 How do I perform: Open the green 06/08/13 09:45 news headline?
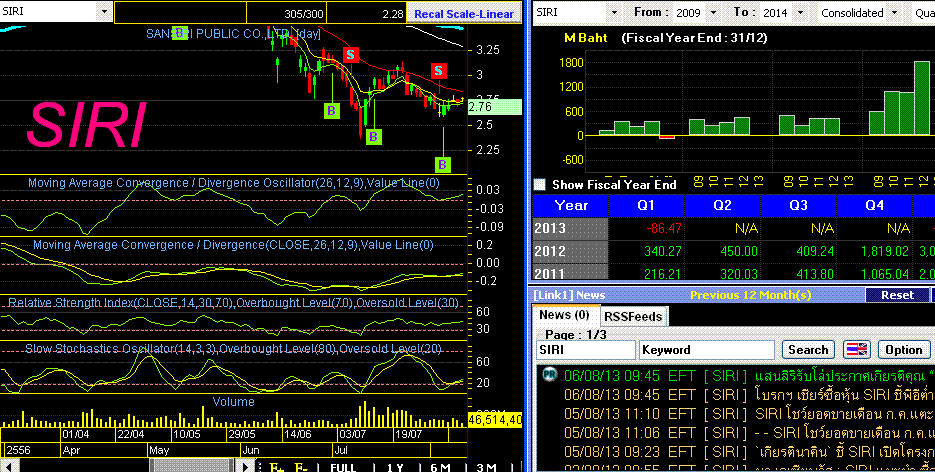click(748, 375)
